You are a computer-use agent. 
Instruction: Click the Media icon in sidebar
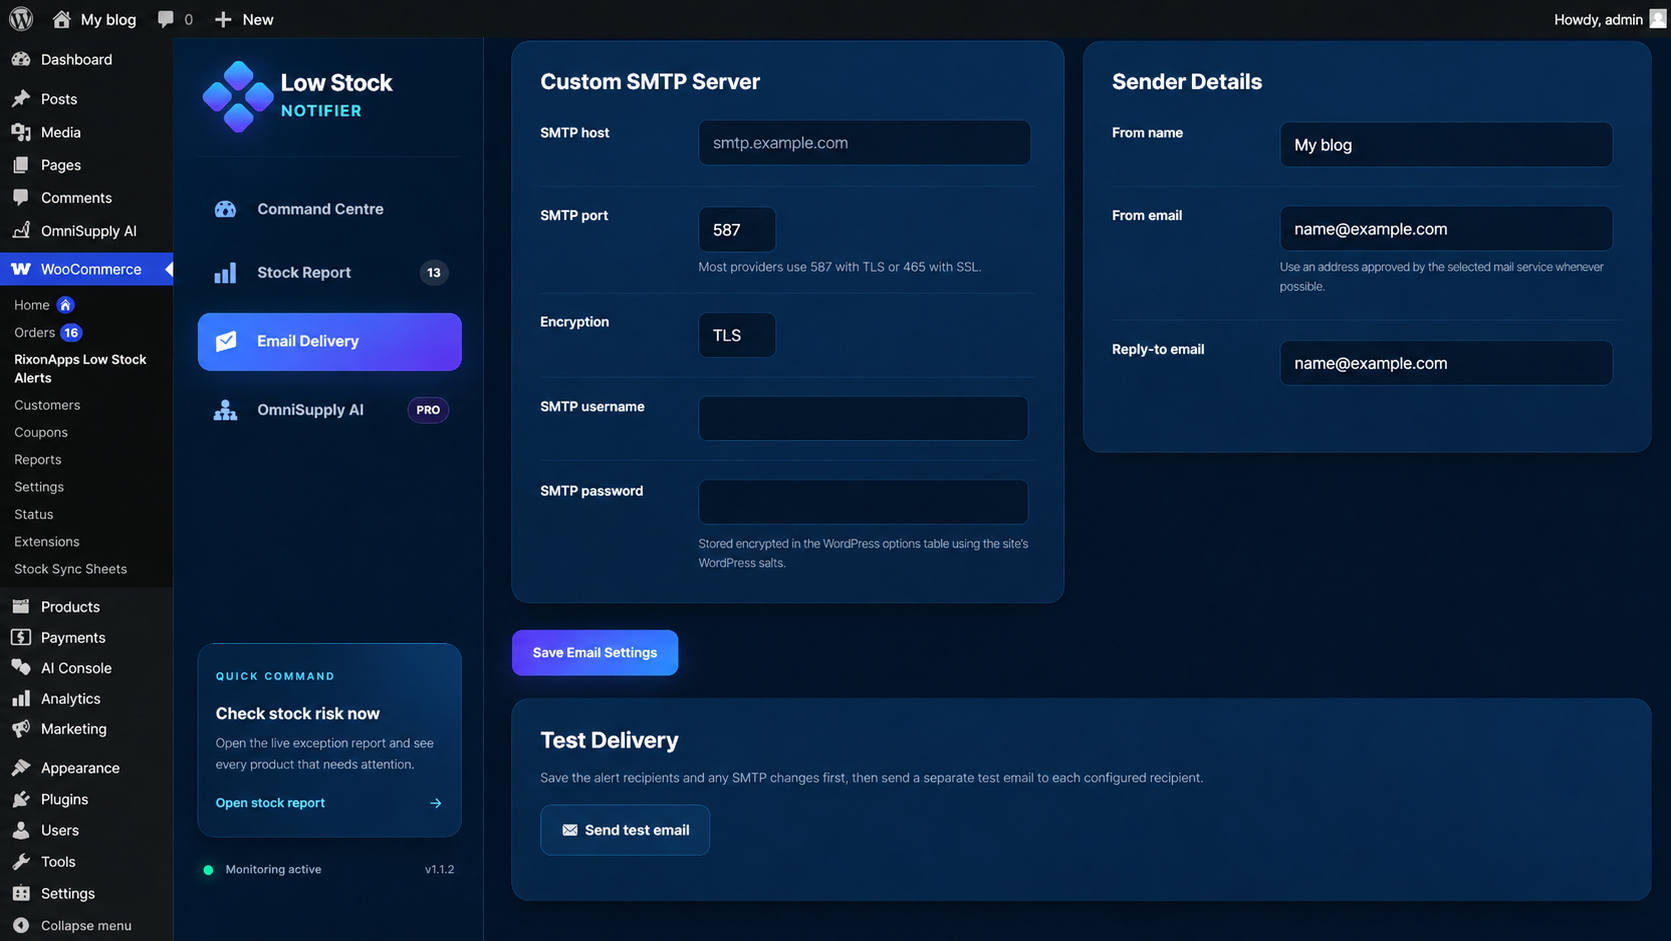click(x=21, y=132)
